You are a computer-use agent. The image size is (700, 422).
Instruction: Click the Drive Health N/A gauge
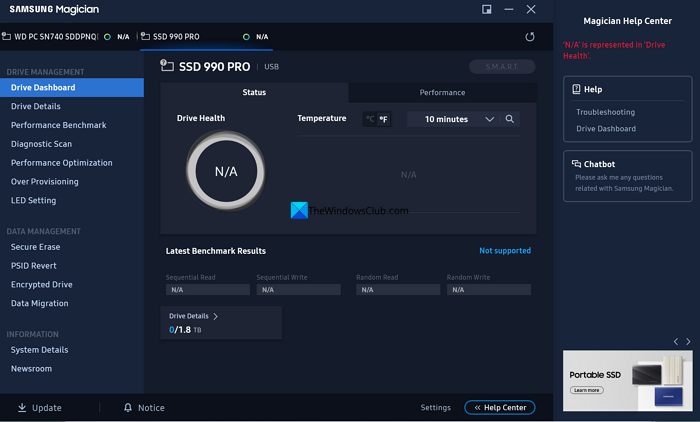pyautogui.click(x=226, y=171)
